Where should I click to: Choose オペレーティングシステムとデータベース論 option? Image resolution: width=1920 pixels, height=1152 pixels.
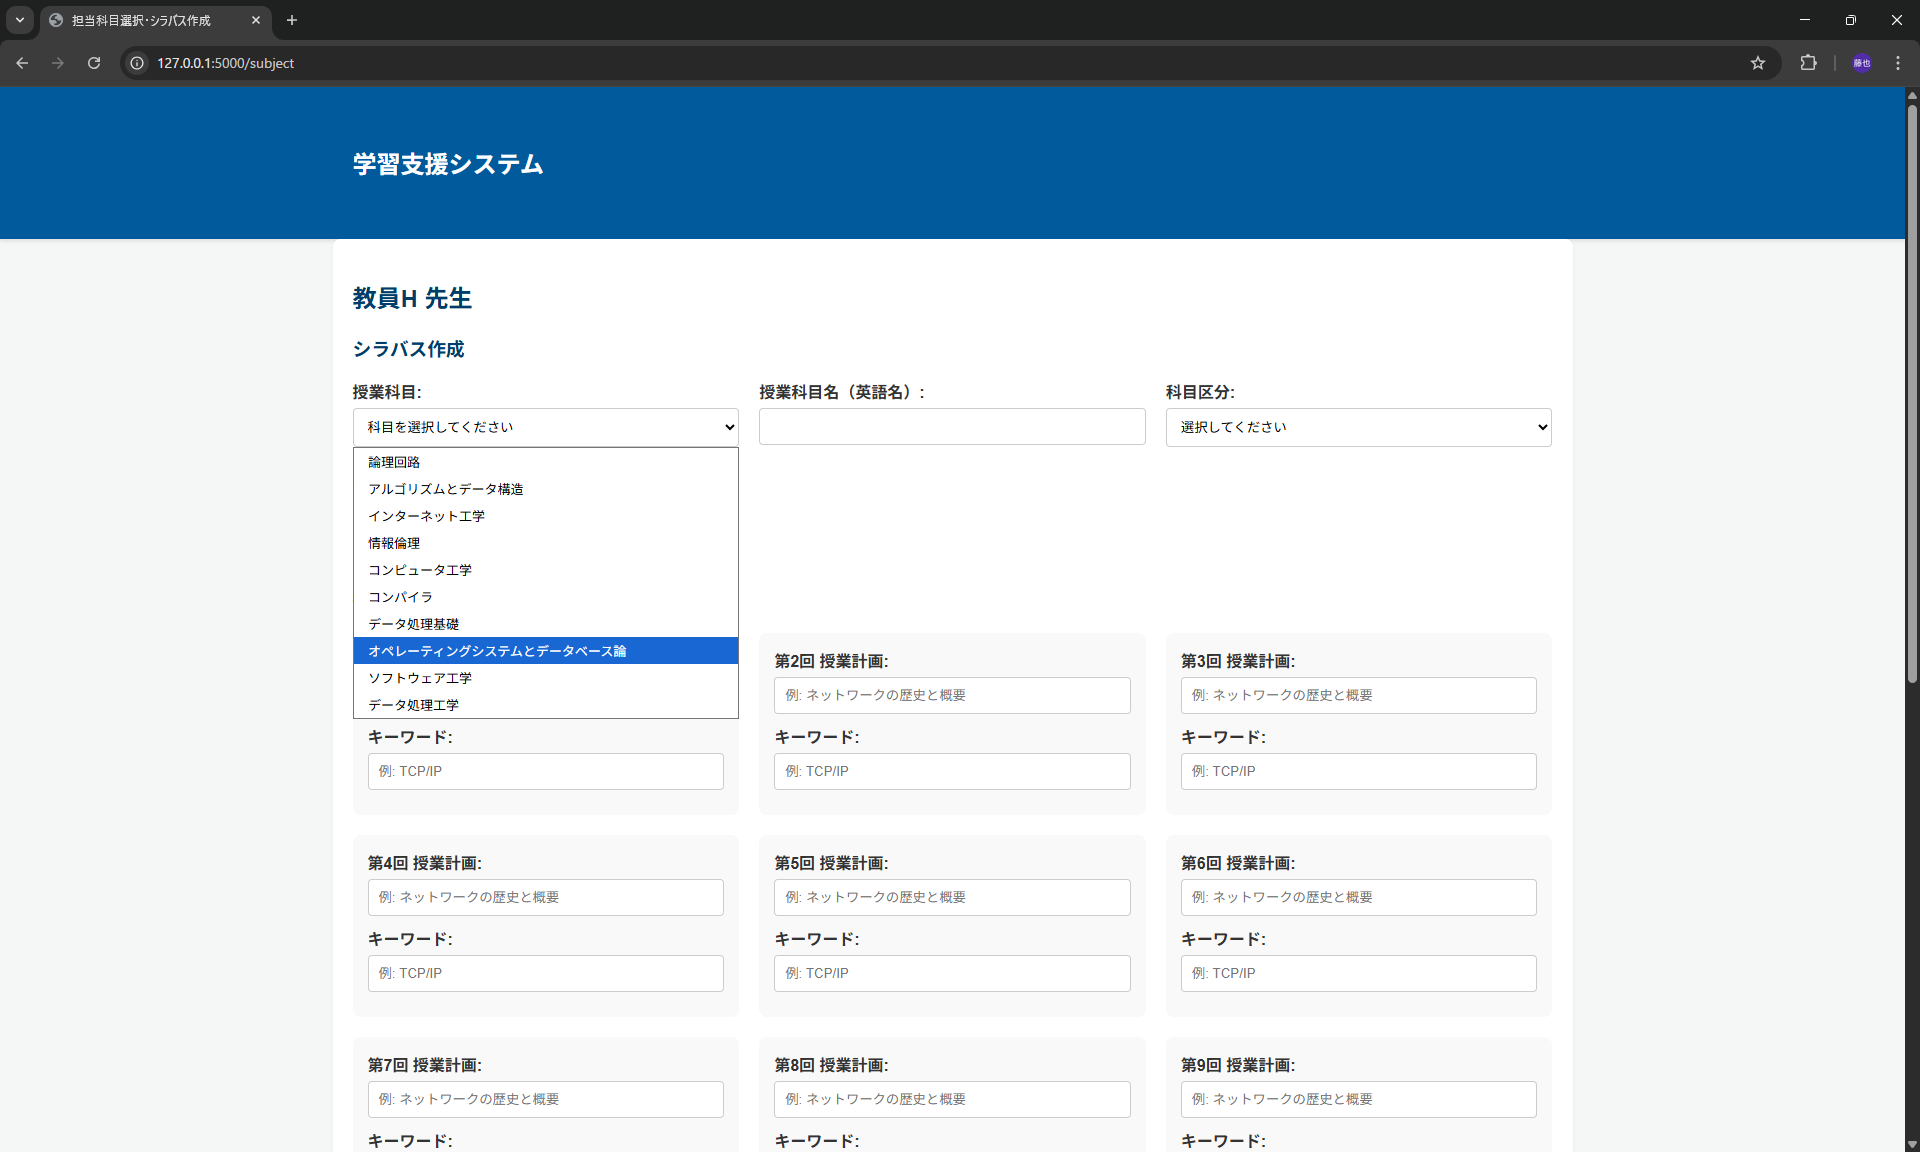[x=497, y=651]
